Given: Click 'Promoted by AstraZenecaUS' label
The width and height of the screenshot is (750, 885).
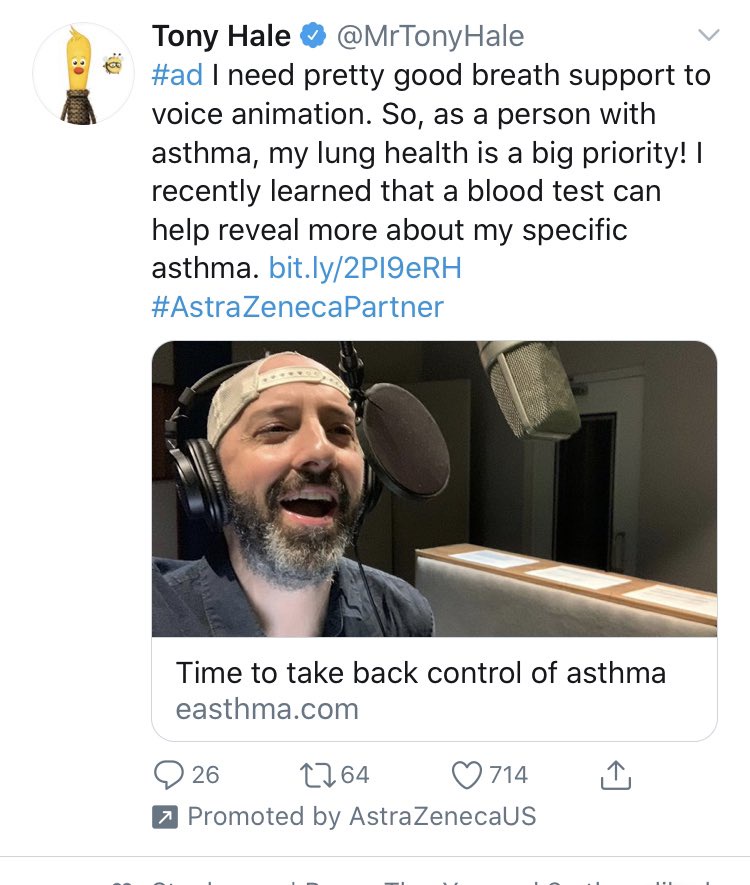Looking at the screenshot, I should tap(361, 816).
